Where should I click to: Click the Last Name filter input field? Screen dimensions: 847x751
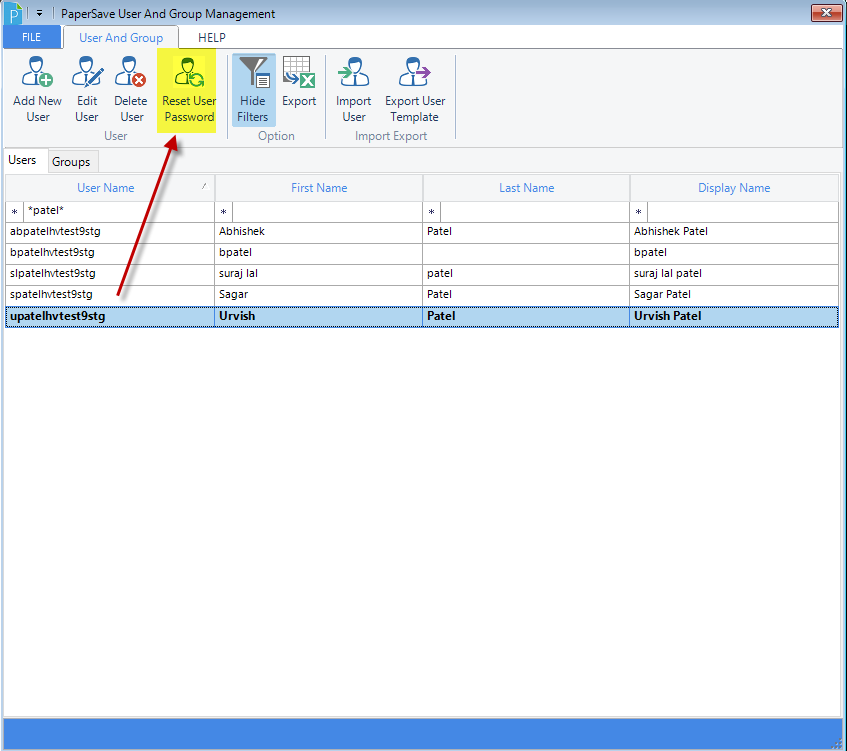[535, 212]
